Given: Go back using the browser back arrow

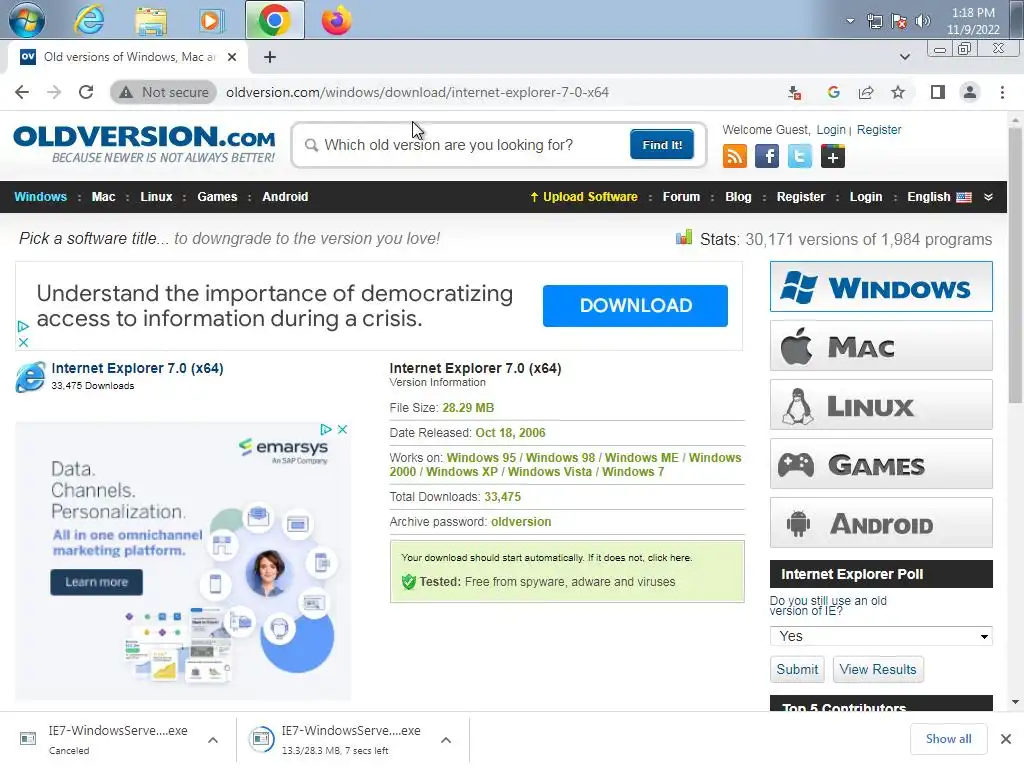Looking at the screenshot, I should coord(22,92).
